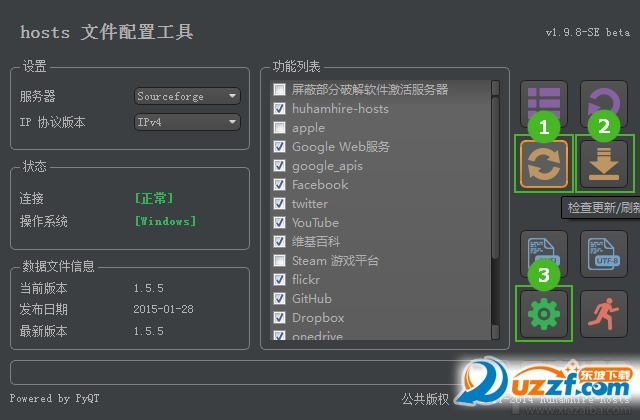
Task: Click the ANSI file export icon
Action: click(543, 254)
